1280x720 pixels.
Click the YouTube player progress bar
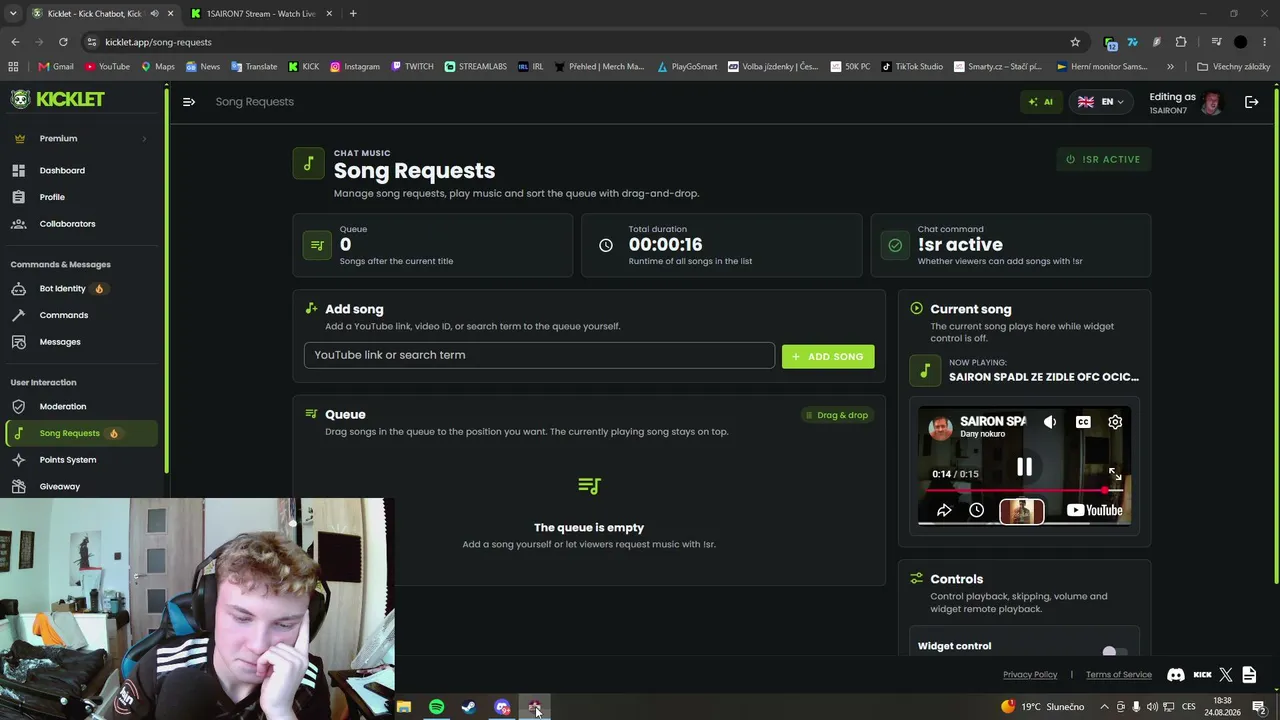point(1024,490)
